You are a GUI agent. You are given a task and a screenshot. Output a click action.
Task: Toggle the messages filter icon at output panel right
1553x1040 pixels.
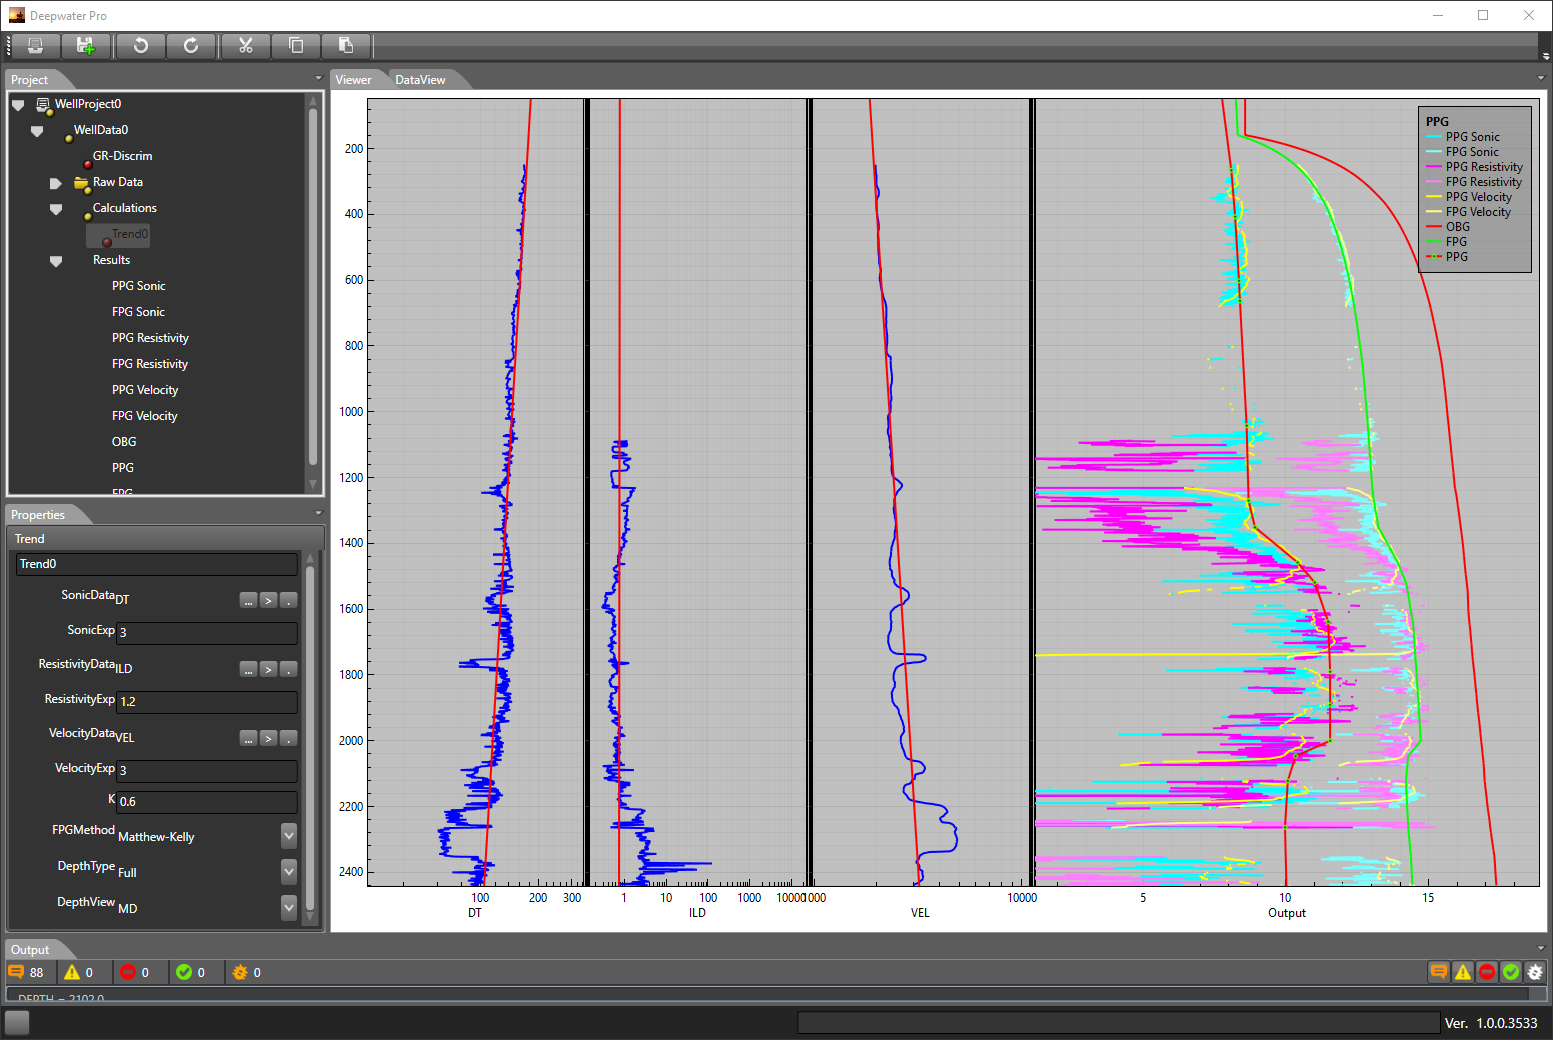click(x=1439, y=972)
